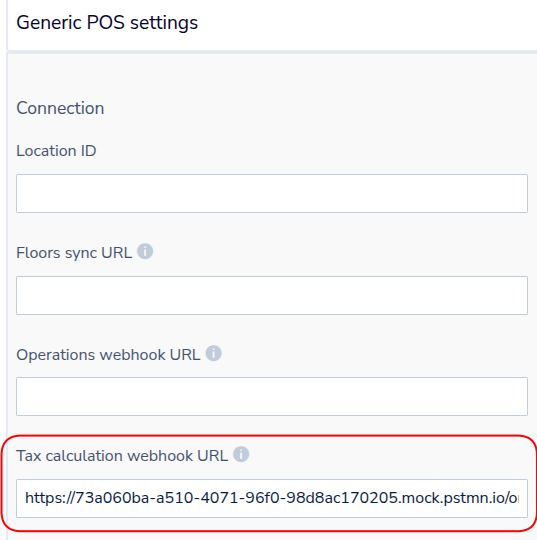Screen dimensions: 537x540
Task: Click into the Operations webhook URL field
Action: (x=272, y=396)
